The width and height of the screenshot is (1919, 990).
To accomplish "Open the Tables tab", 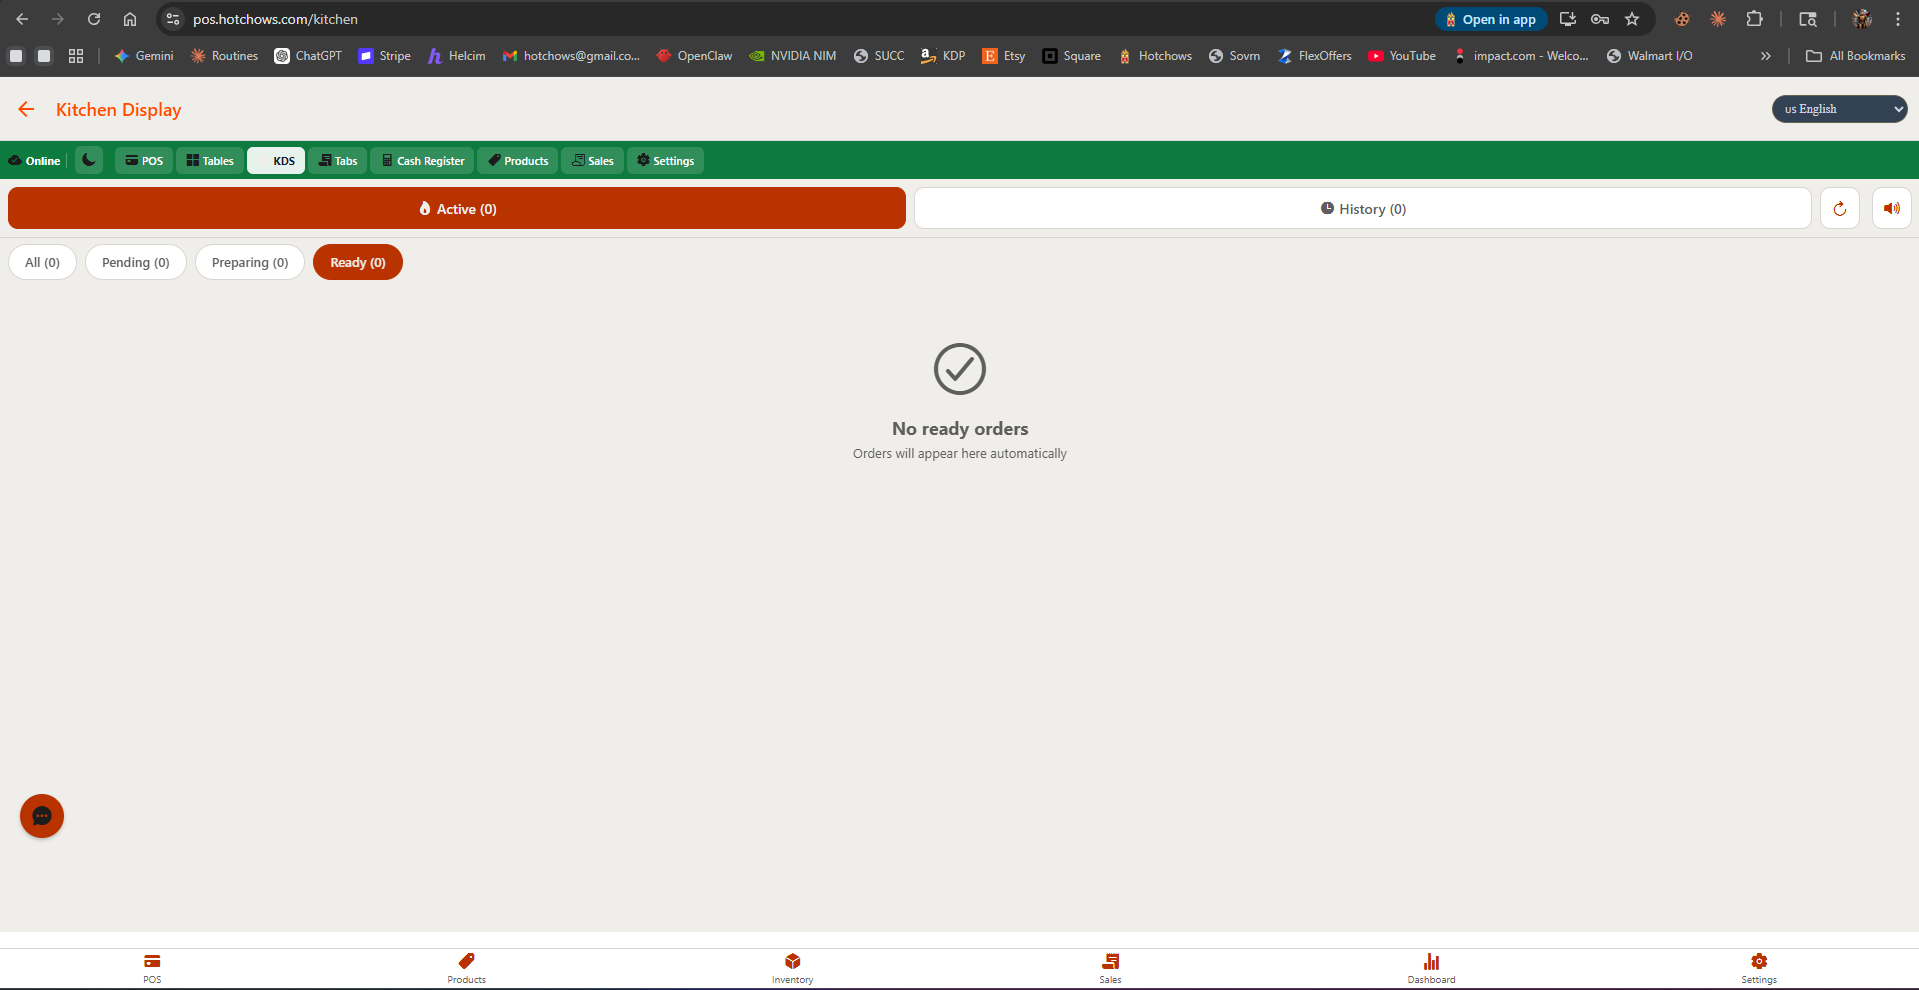I will pyautogui.click(x=210, y=161).
